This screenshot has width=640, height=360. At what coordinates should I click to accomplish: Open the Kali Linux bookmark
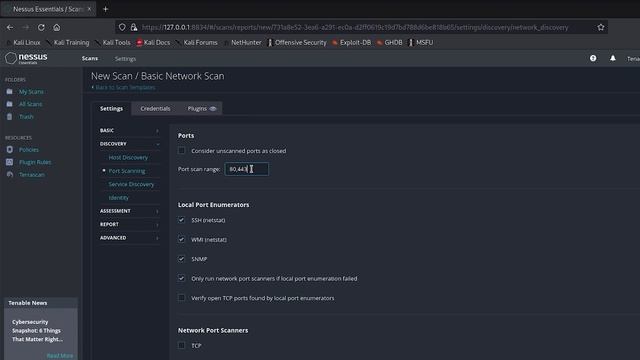point(24,42)
